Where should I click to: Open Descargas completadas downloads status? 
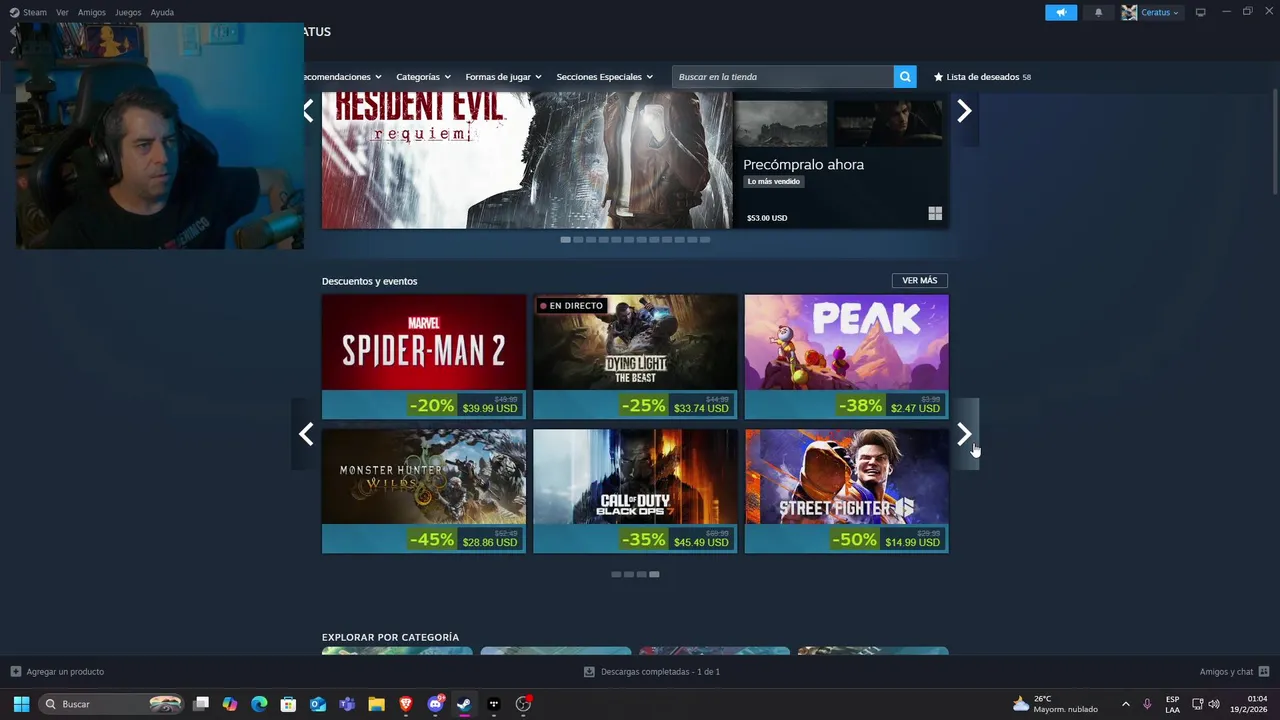click(x=651, y=672)
